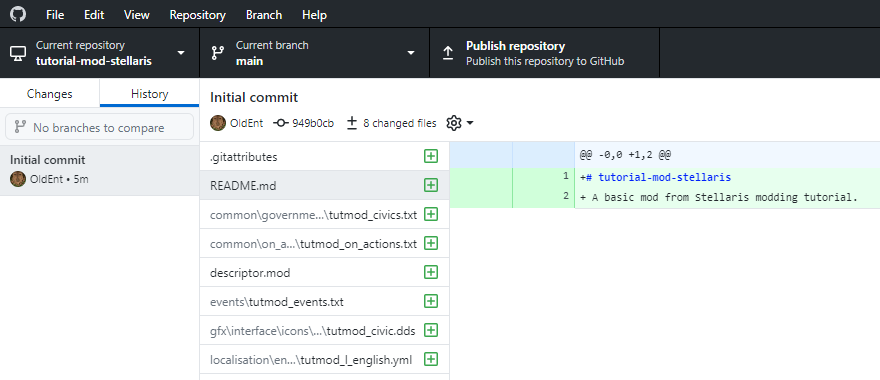The image size is (880, 380).
Task: Click OldEnt avatar in history list
Action: click(18, 180)
